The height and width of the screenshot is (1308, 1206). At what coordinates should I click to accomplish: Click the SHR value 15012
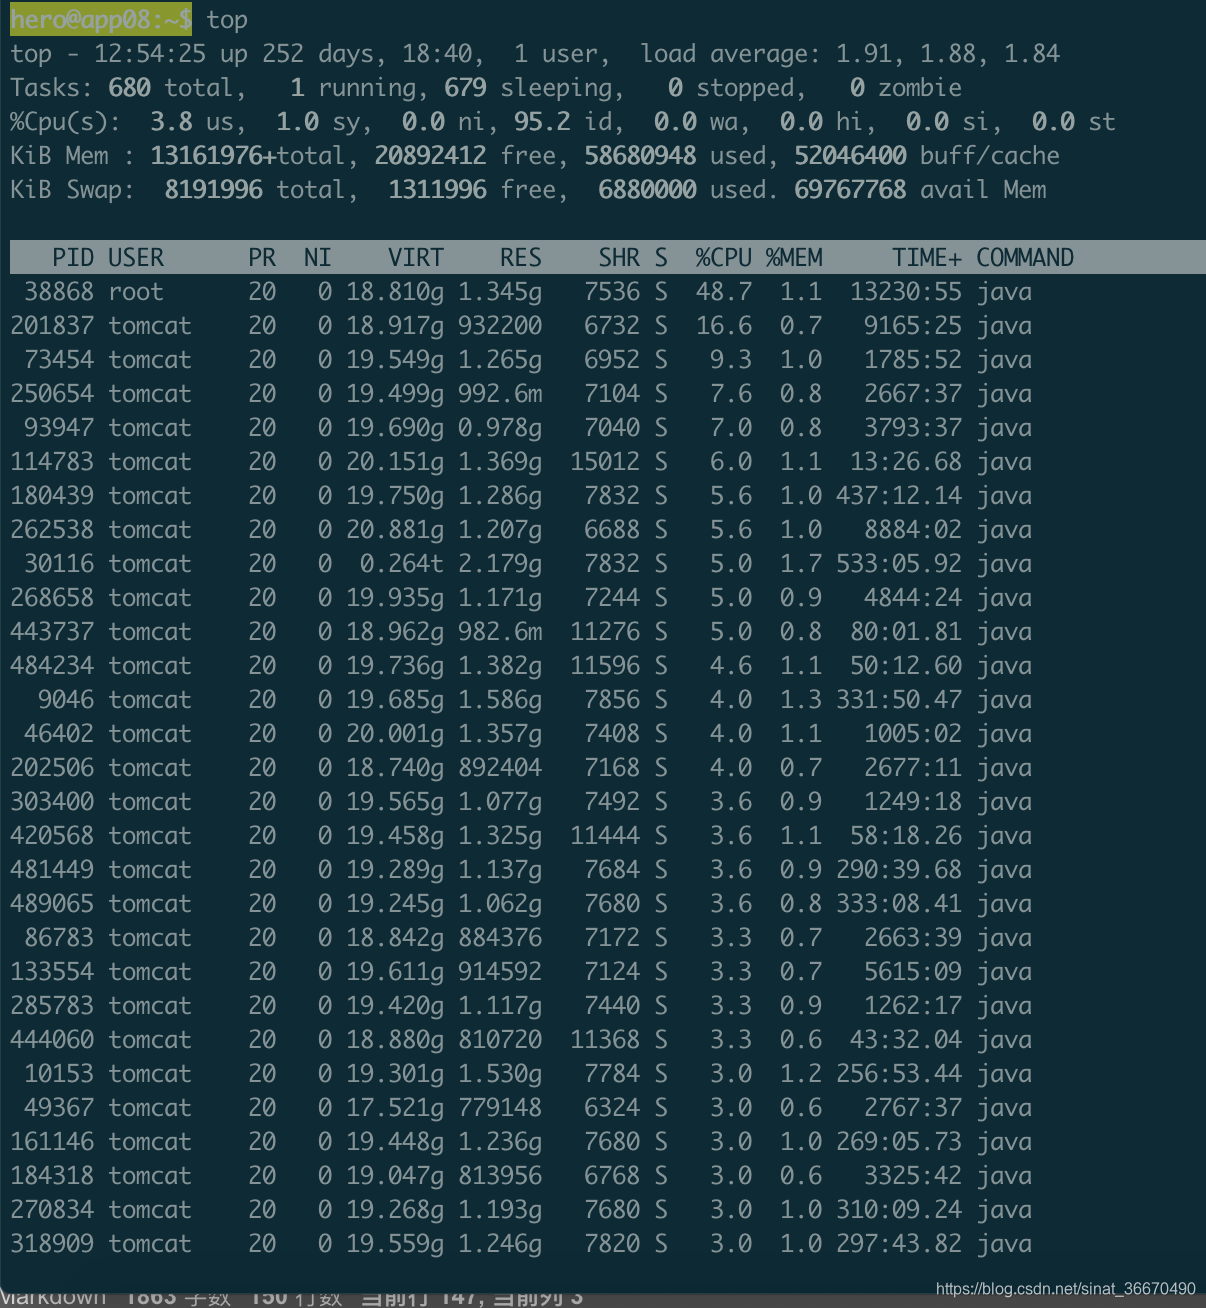point(605,461)
